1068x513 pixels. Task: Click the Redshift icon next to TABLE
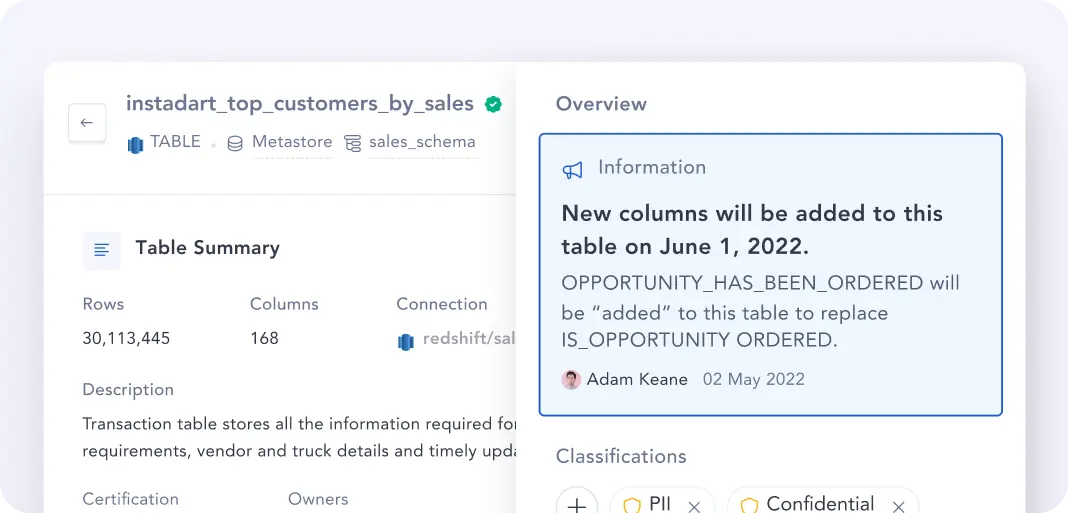136,143
